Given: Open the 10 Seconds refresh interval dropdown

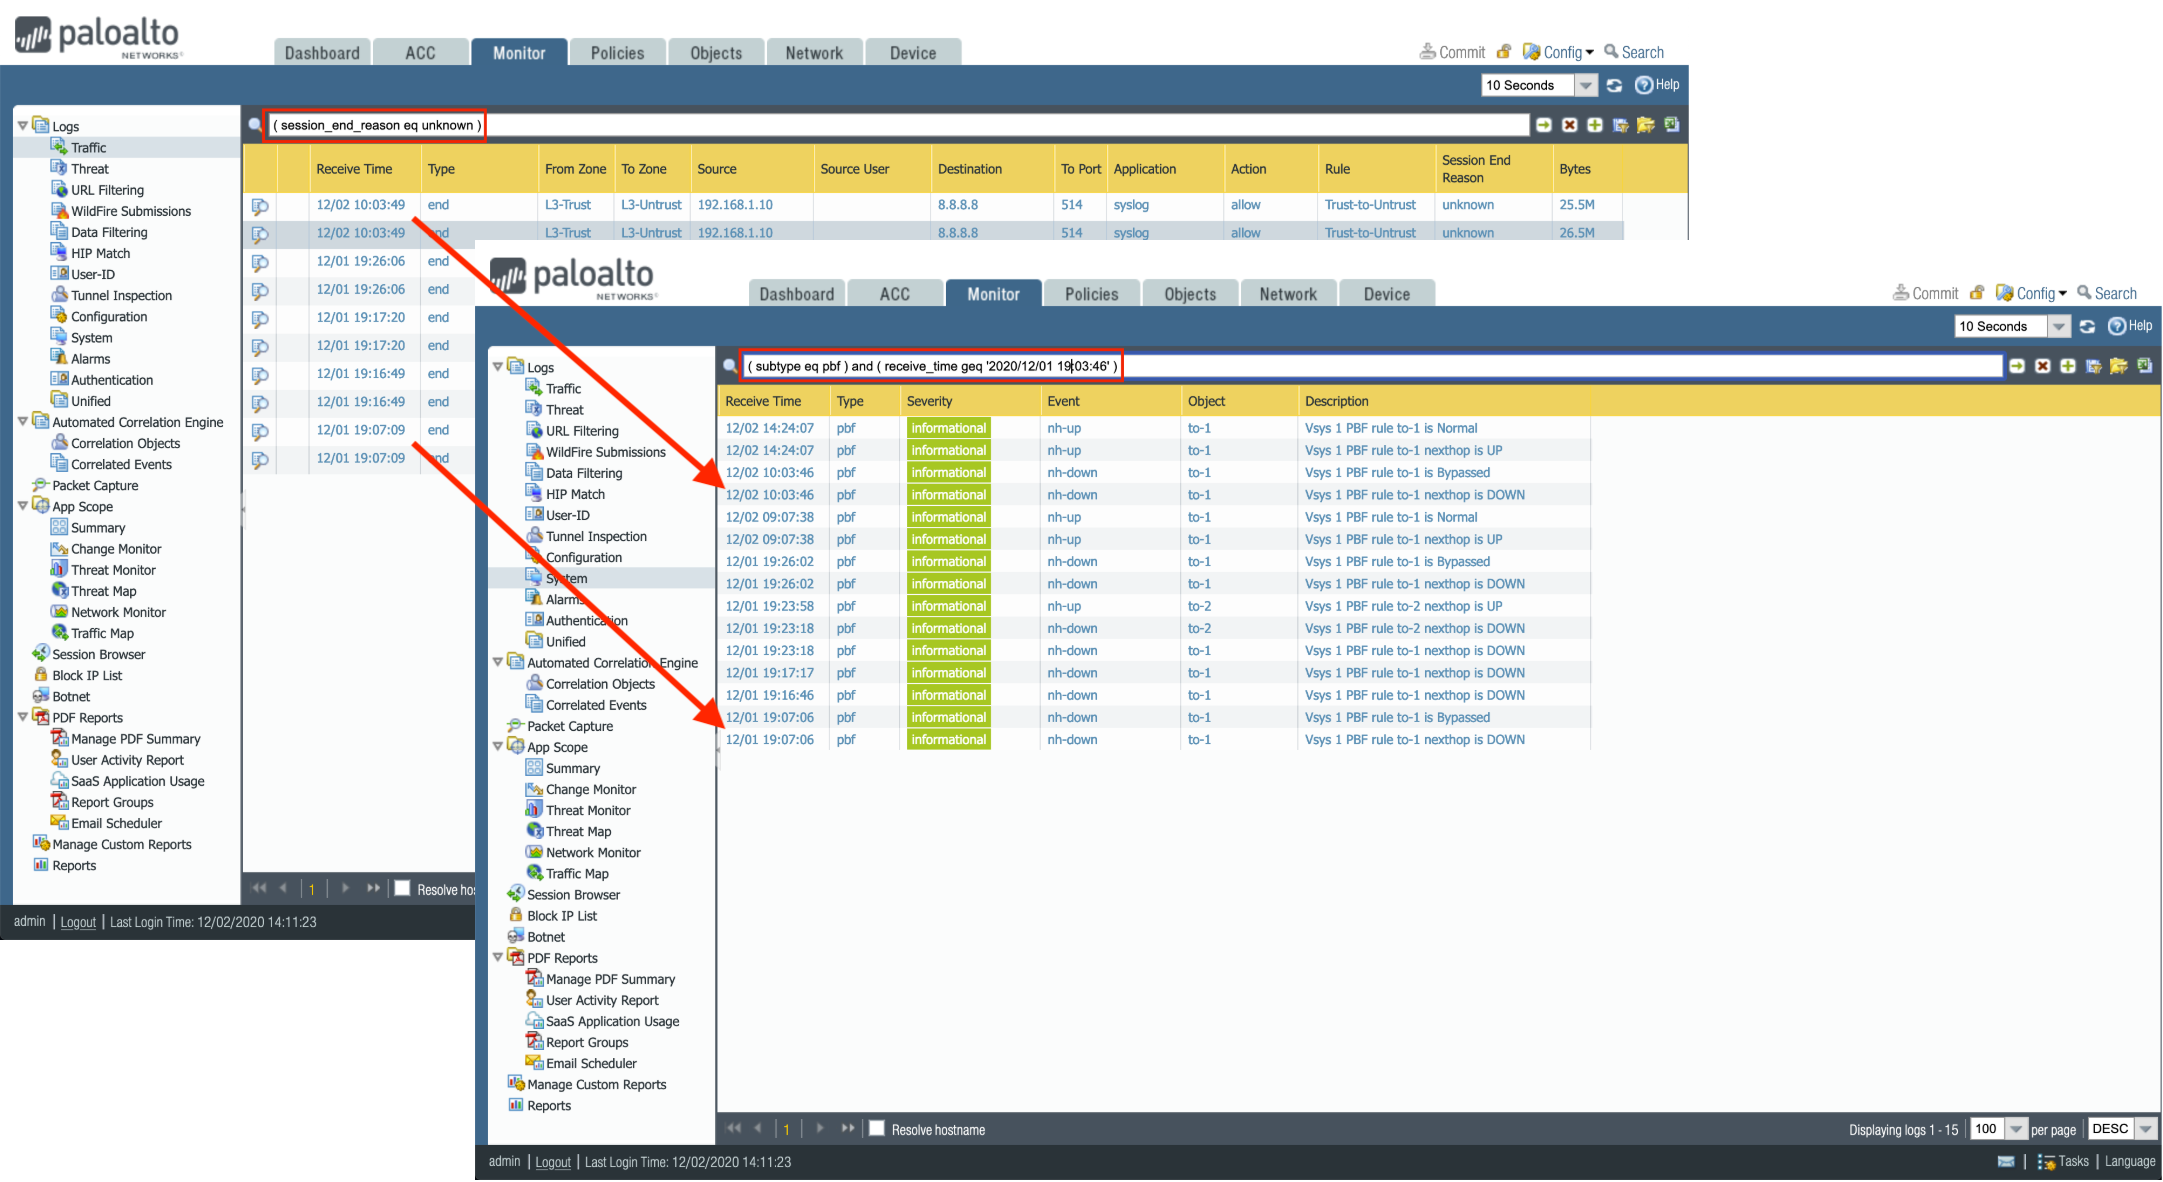Looking at the screenshot, I should pos(2059,326).
